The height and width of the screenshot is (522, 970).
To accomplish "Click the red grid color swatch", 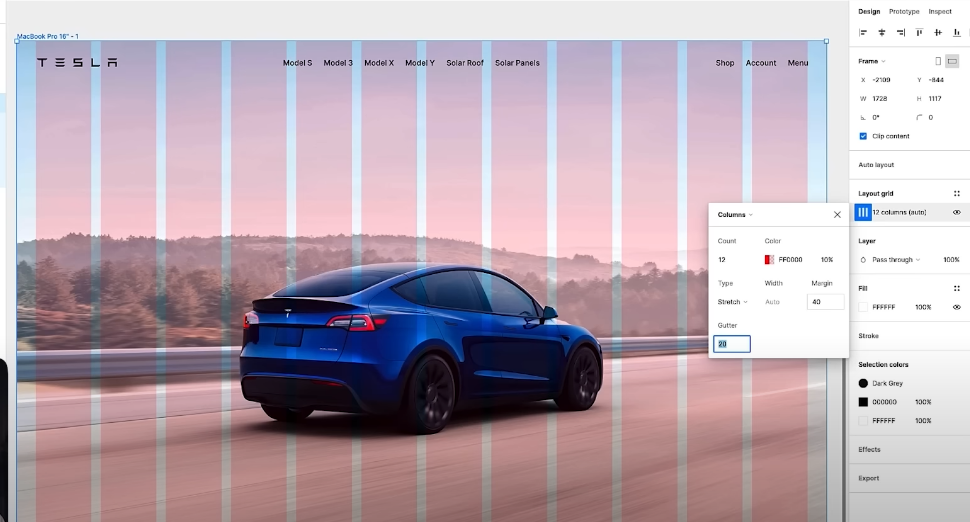I will coord(769,260).
